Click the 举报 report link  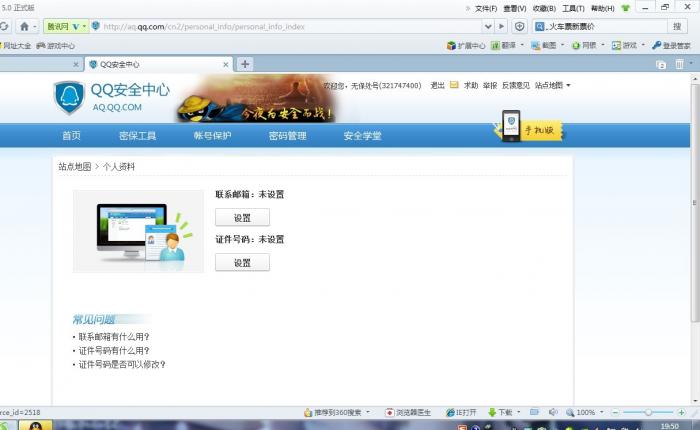(490, 85)
